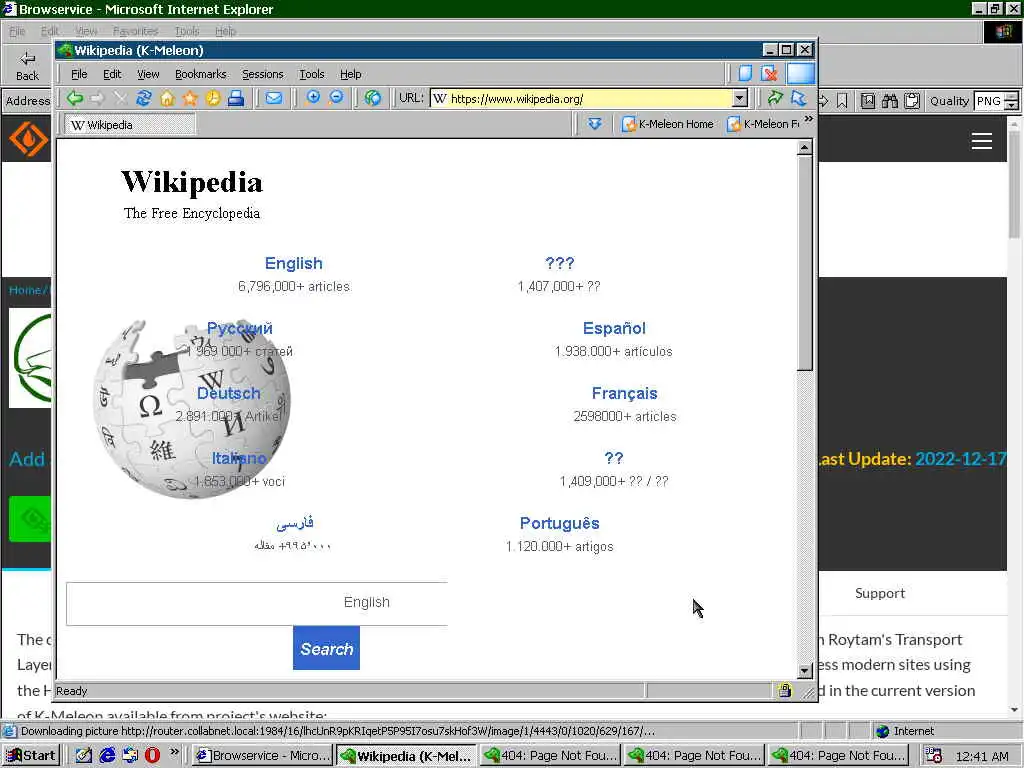Click the globe icon beside URL label
The image size is (1024, 768).
pos(373,99)
